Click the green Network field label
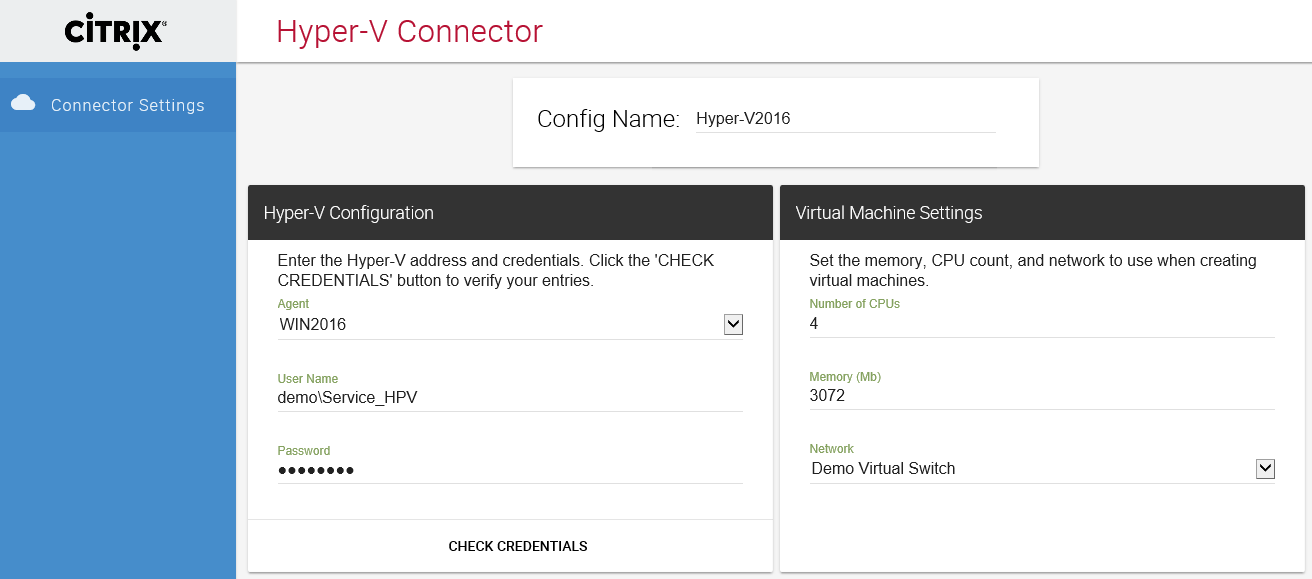Viewport: 1312px width, 579px height. [x=831, y=449]
